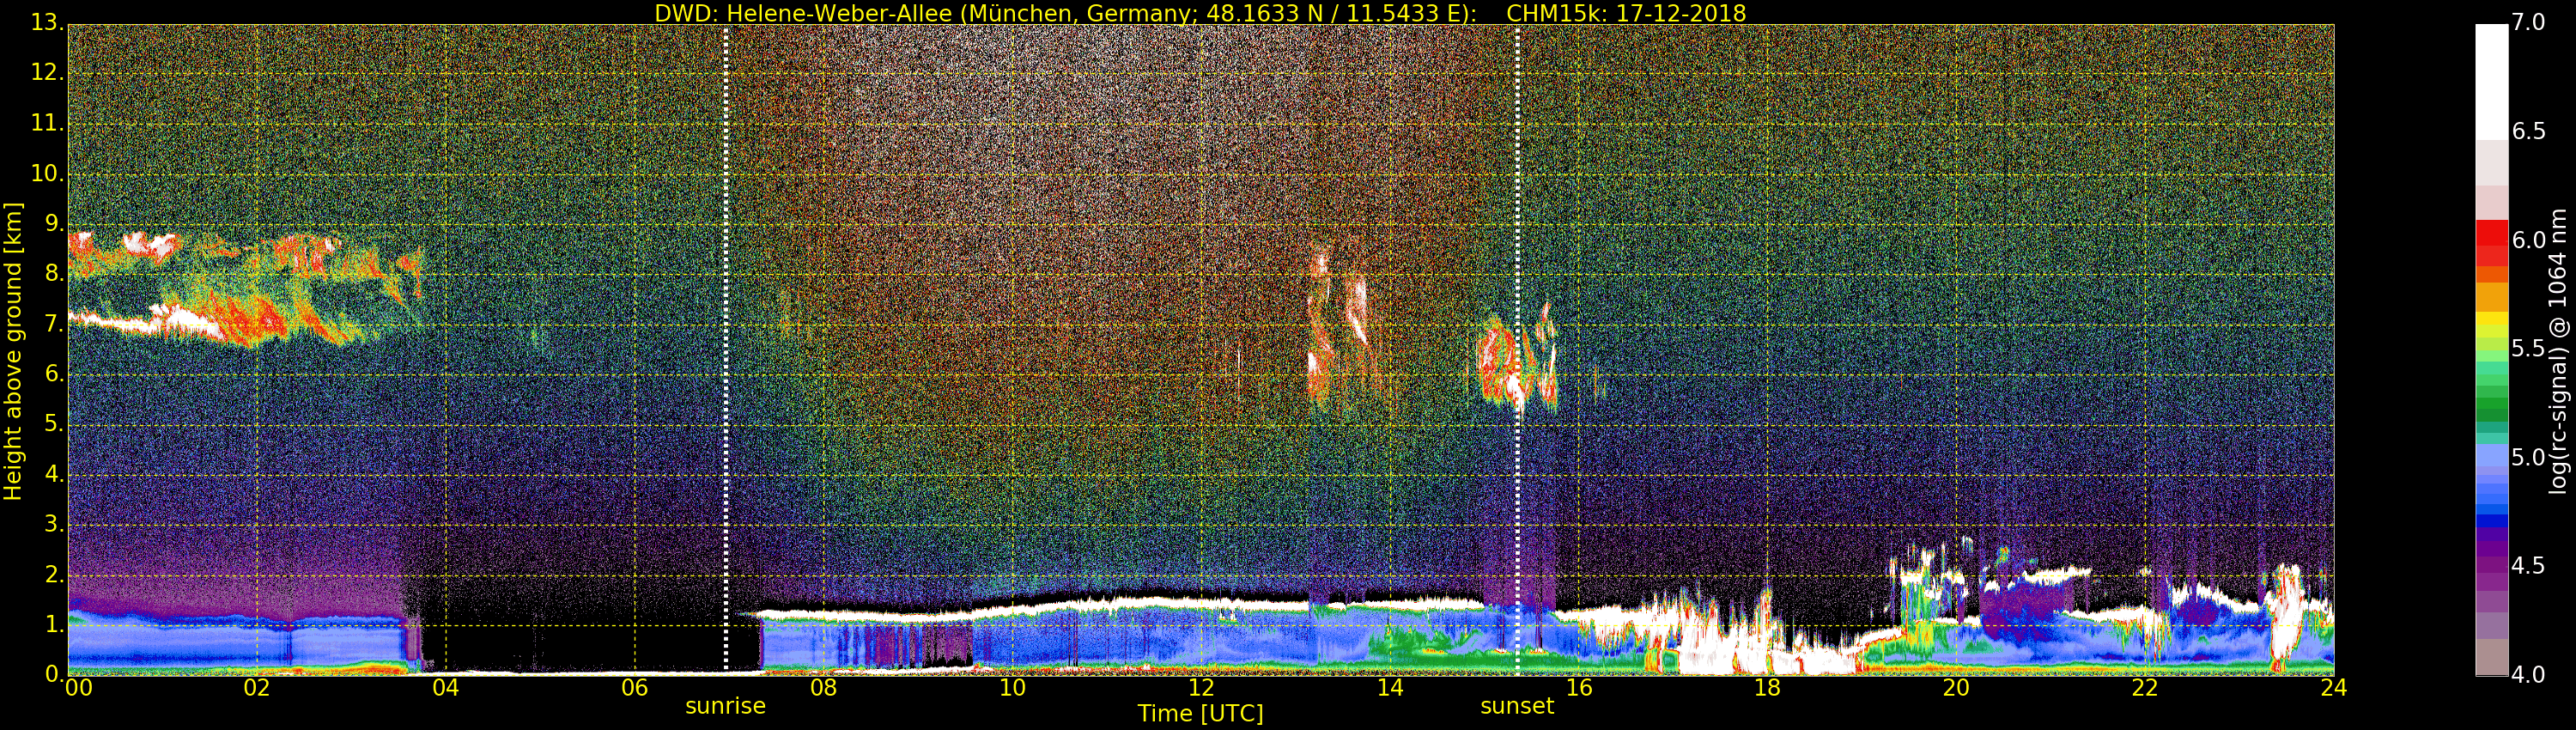Click the purple segment of the colorbar
Screen dimensions: 2576x730
click(x=2491, y=568)
